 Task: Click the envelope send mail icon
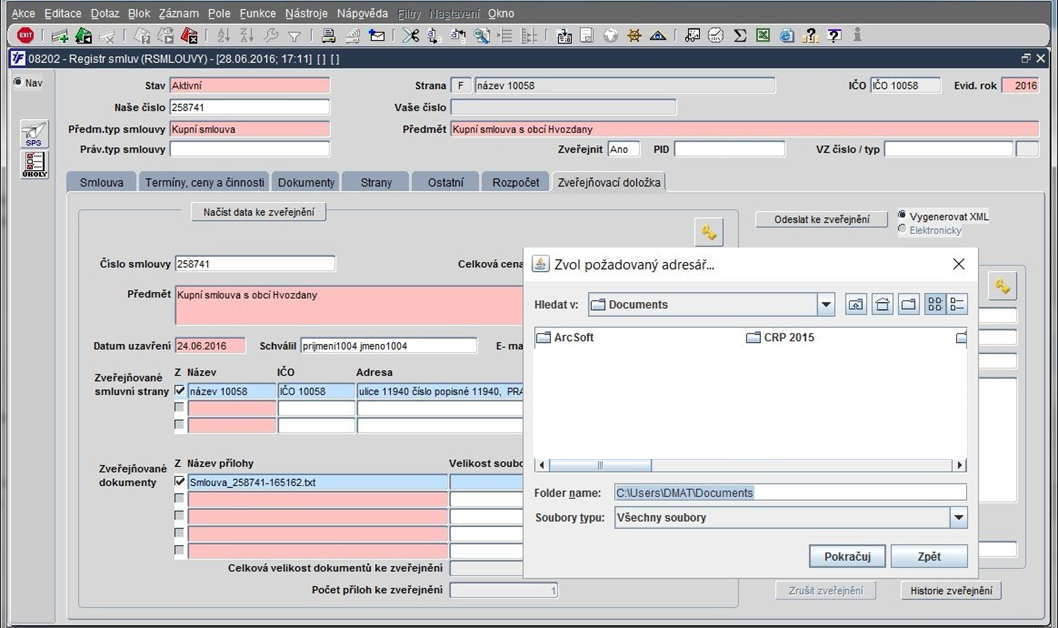click(x=377, y=35)
